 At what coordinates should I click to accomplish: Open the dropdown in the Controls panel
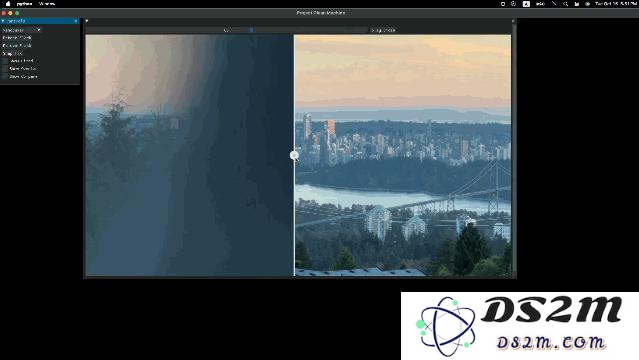[21, 30]
